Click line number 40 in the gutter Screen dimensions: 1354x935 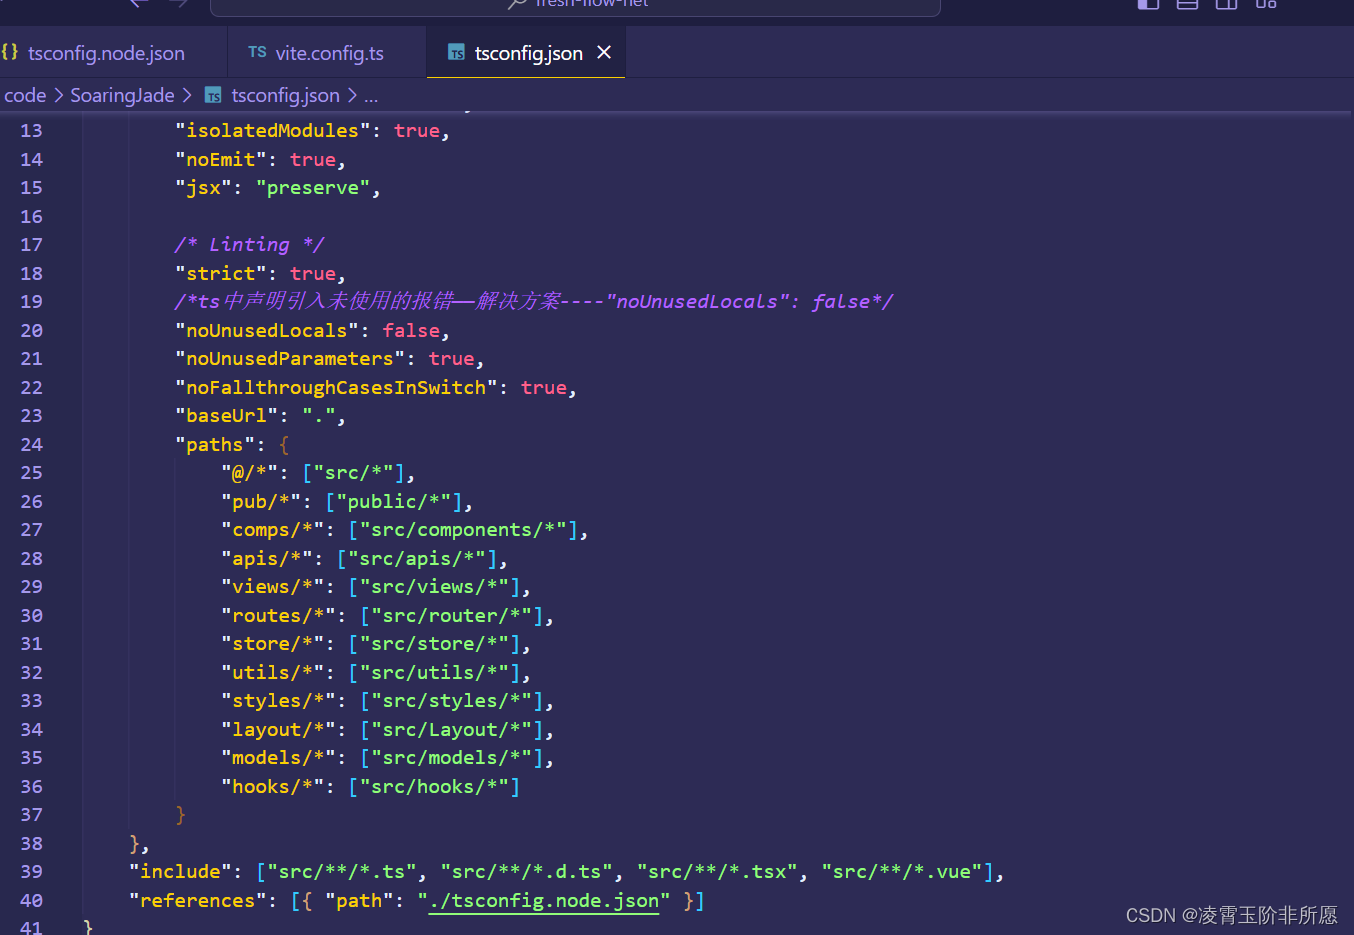[31, 900]
